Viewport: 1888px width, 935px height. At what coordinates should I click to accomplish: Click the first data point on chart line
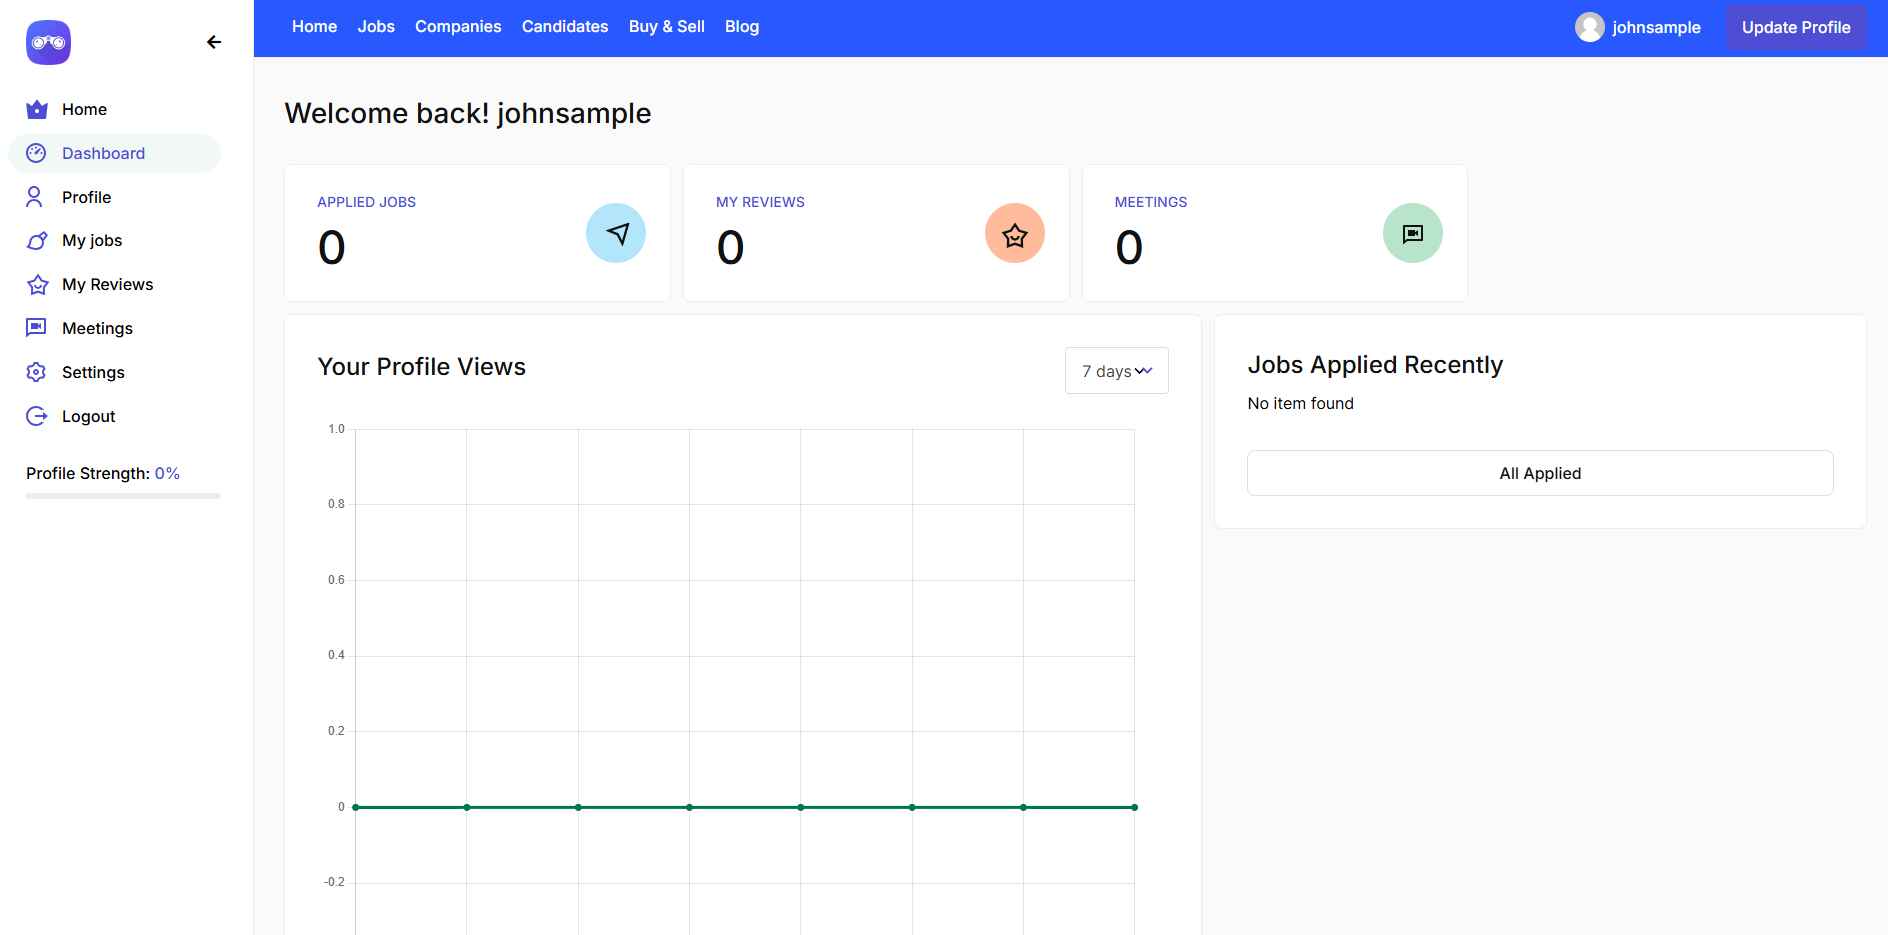[x=355, y=807]
